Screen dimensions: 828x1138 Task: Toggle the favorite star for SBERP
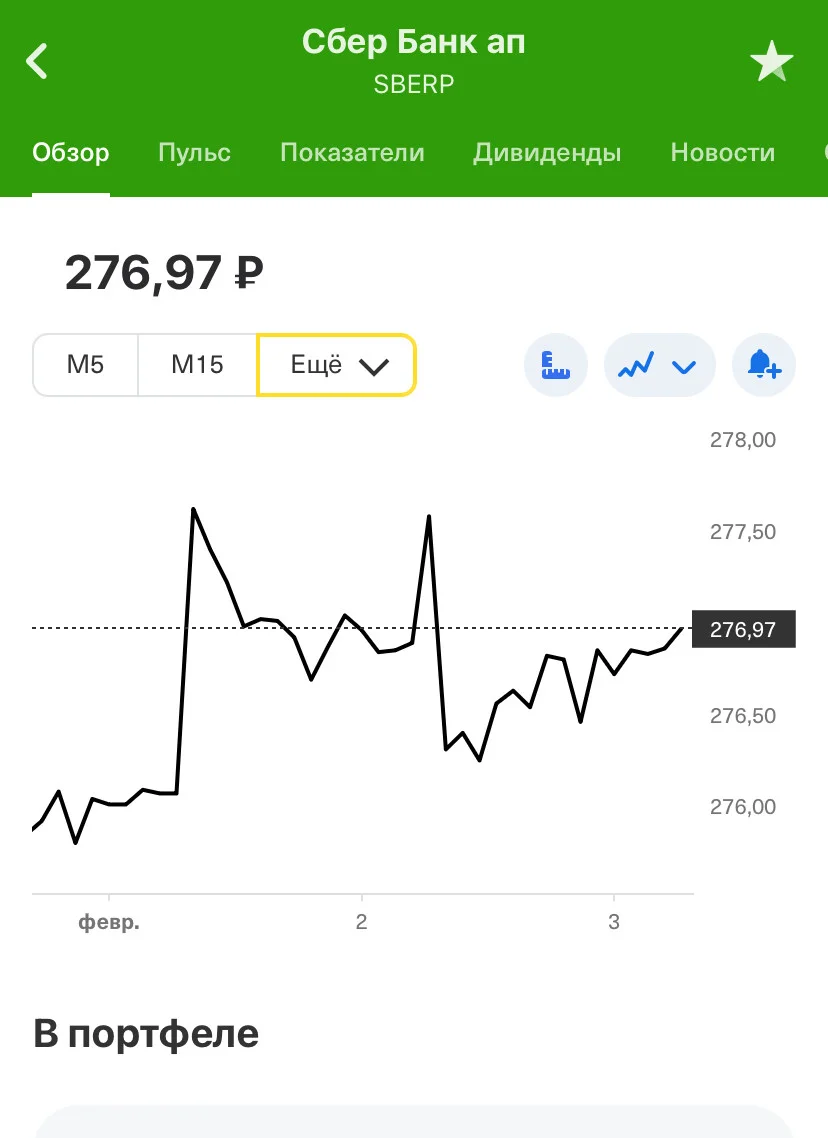771,61
